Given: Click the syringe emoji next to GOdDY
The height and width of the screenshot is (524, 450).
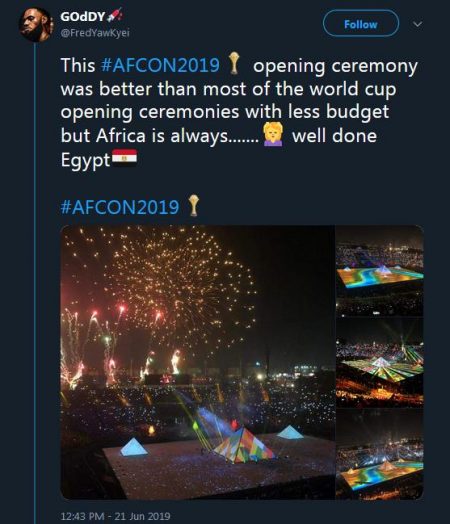Looking at the screenshot, I should [115, 15].
